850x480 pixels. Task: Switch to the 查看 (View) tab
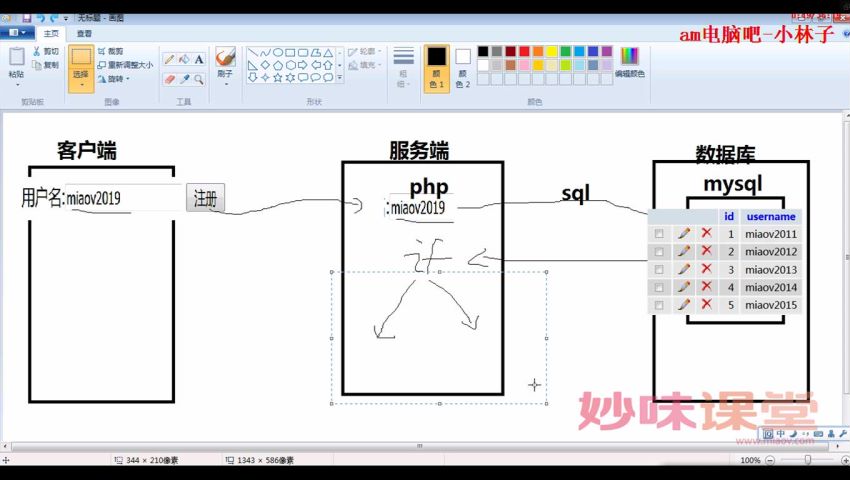[84, 33]
